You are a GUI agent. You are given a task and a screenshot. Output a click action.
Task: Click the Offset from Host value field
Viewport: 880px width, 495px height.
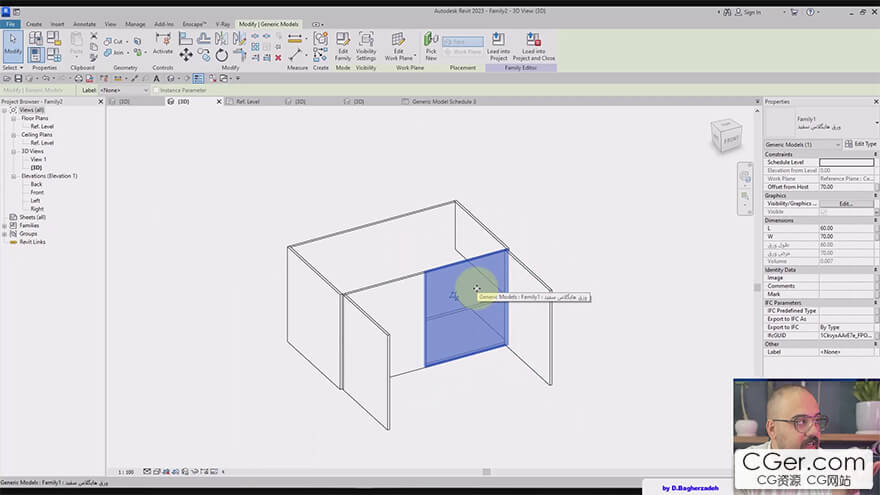846,187
